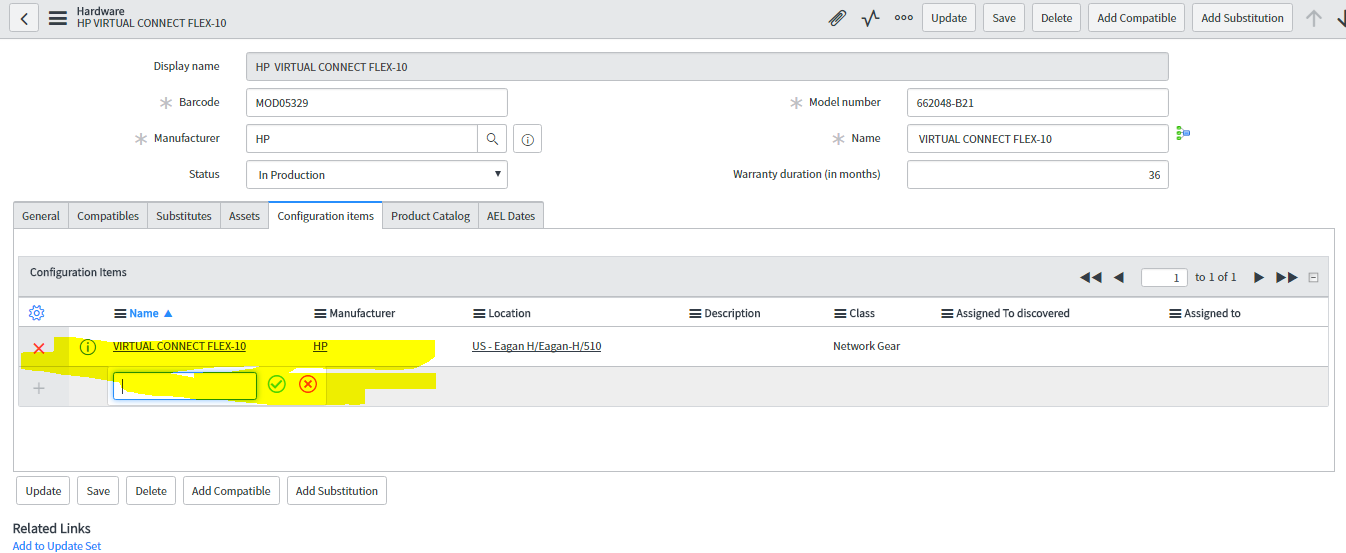Open Location column menu icon
This screenshot has height=553, width=1346.
[x=480, y=313]
